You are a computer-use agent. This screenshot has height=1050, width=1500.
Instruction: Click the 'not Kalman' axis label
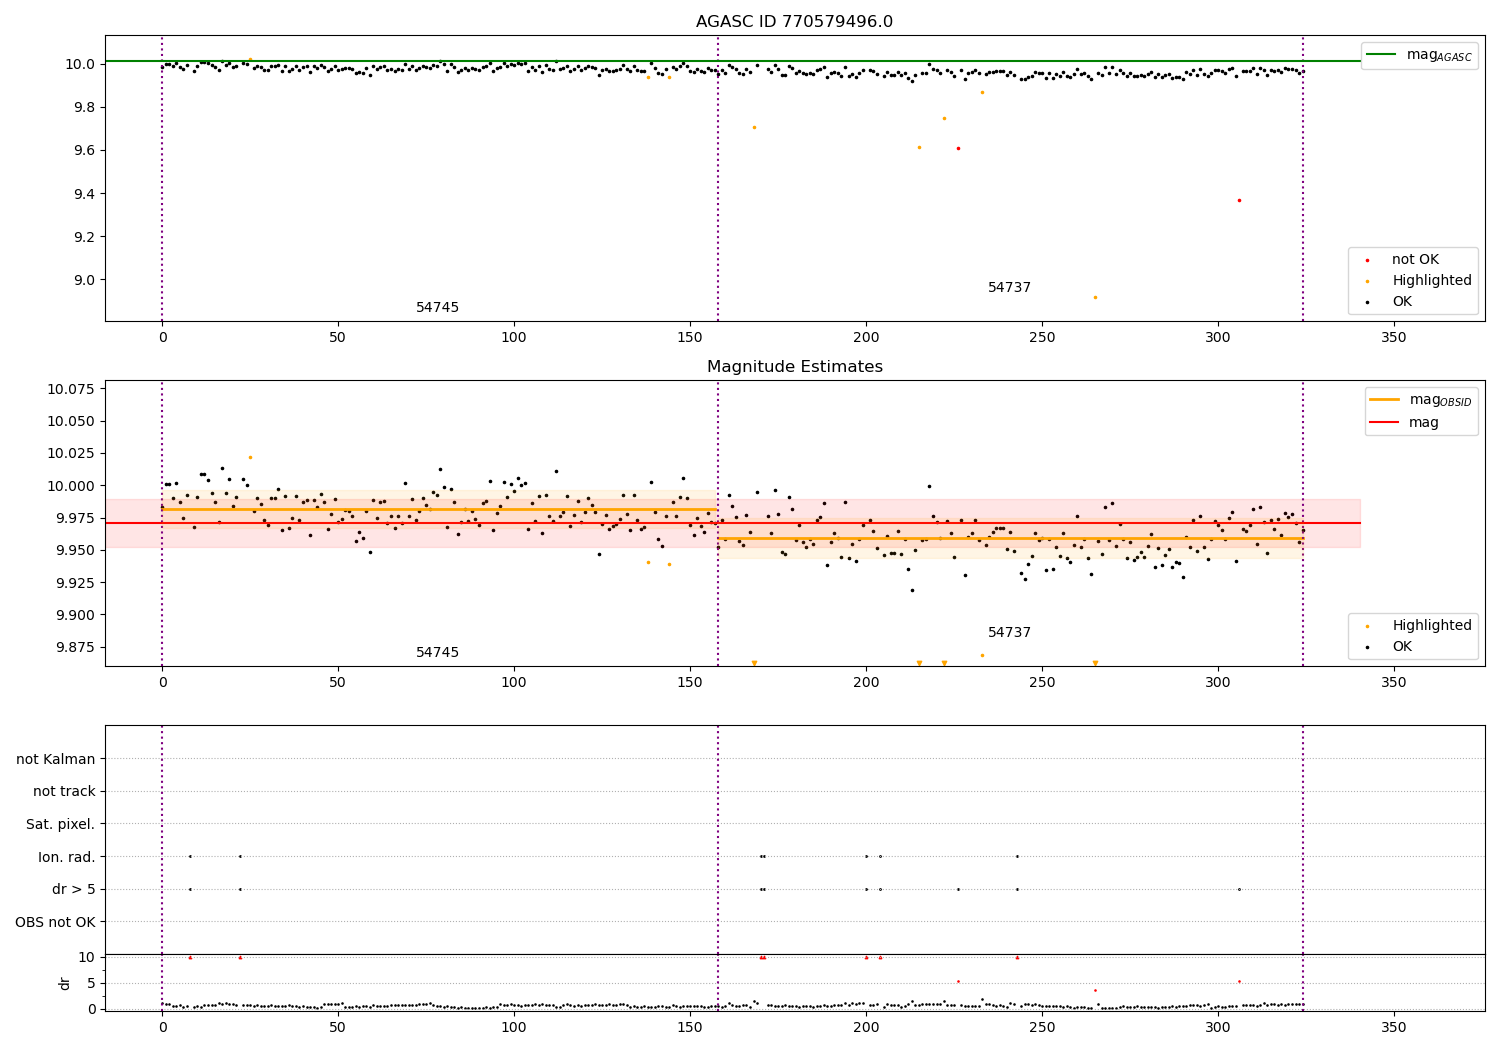point(56,759)
